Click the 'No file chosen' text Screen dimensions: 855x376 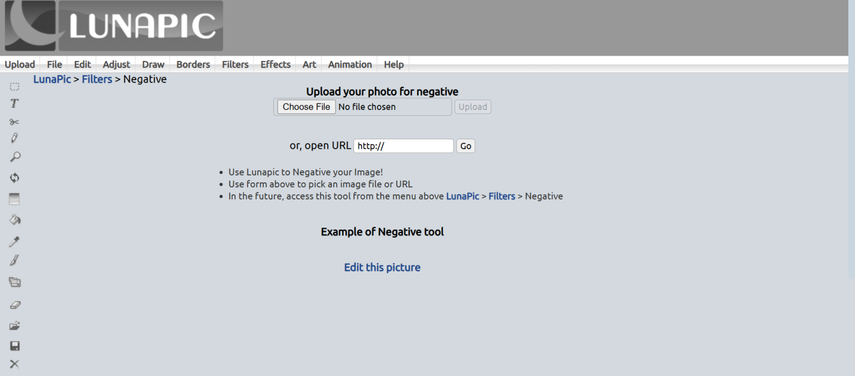(367, 107)
